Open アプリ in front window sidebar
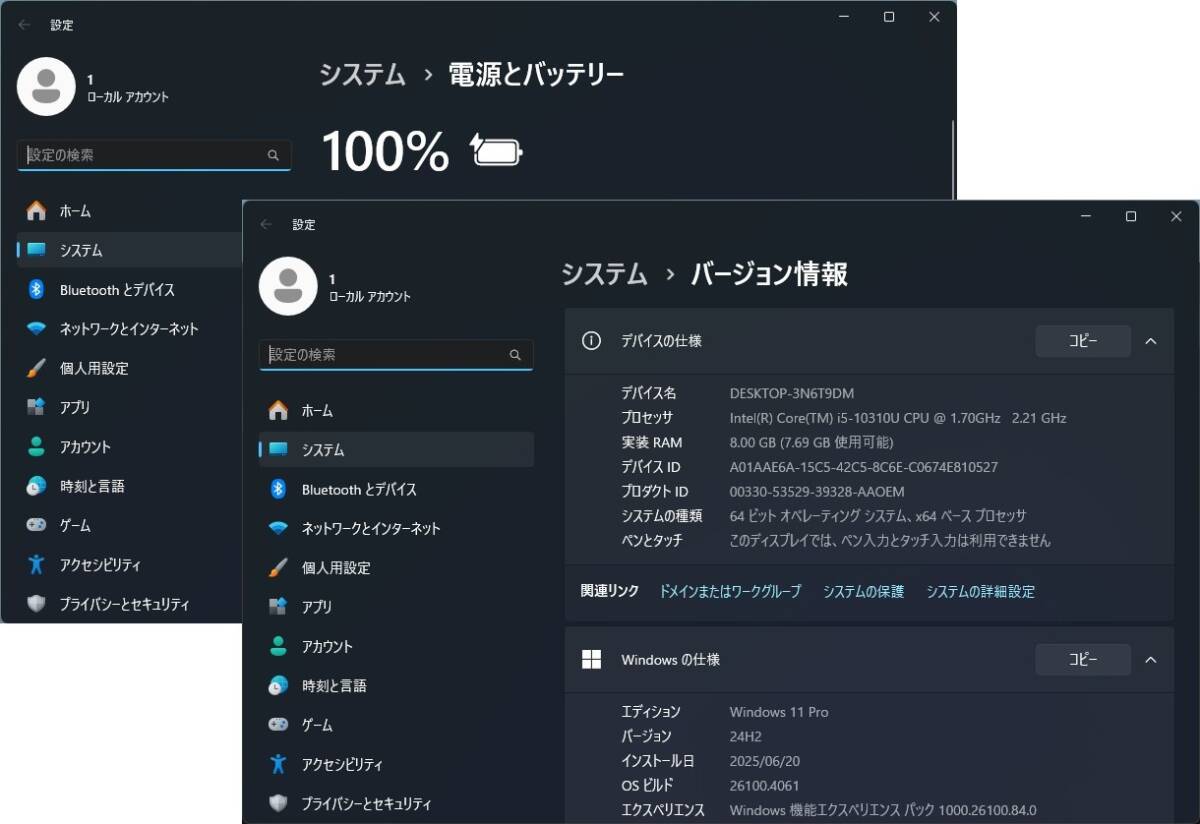Screen dimensions: 1200x824 [396, 607]
